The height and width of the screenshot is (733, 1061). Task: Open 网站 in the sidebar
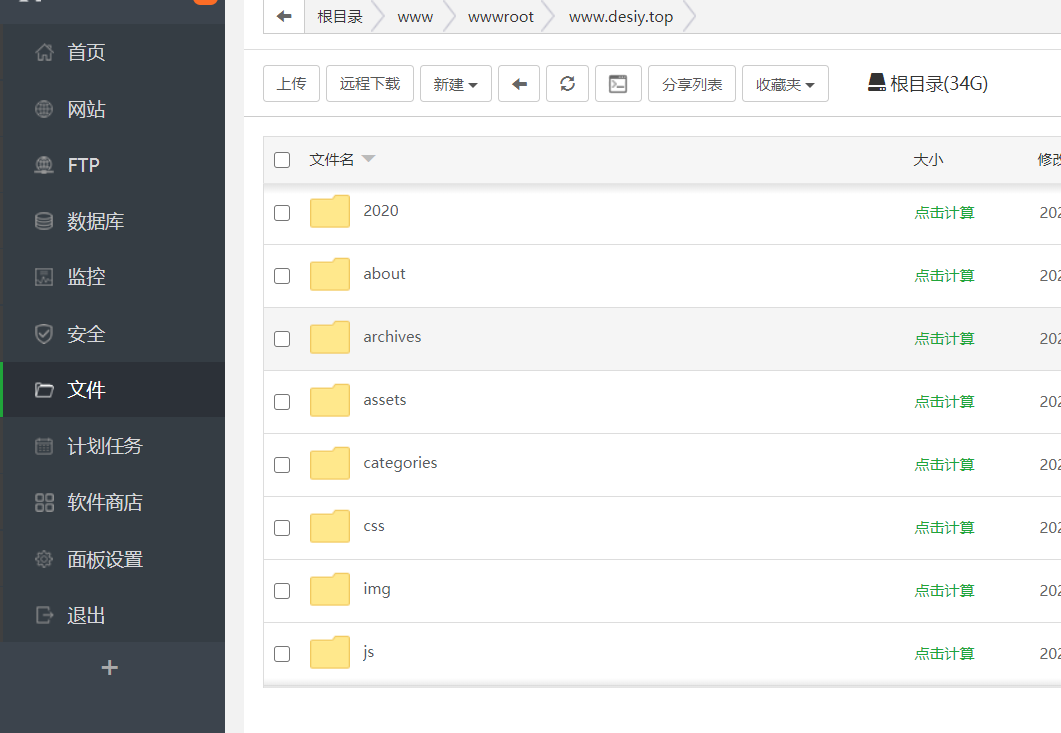pos(86,109)
